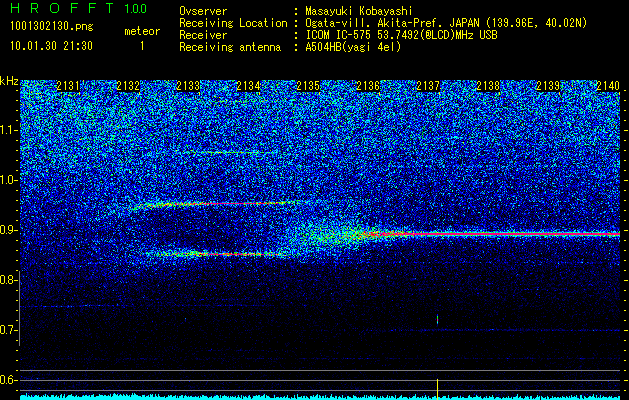Screen dimensions: 629x400
Task: Click the 2138 time axis label
Action: point(488,85)
